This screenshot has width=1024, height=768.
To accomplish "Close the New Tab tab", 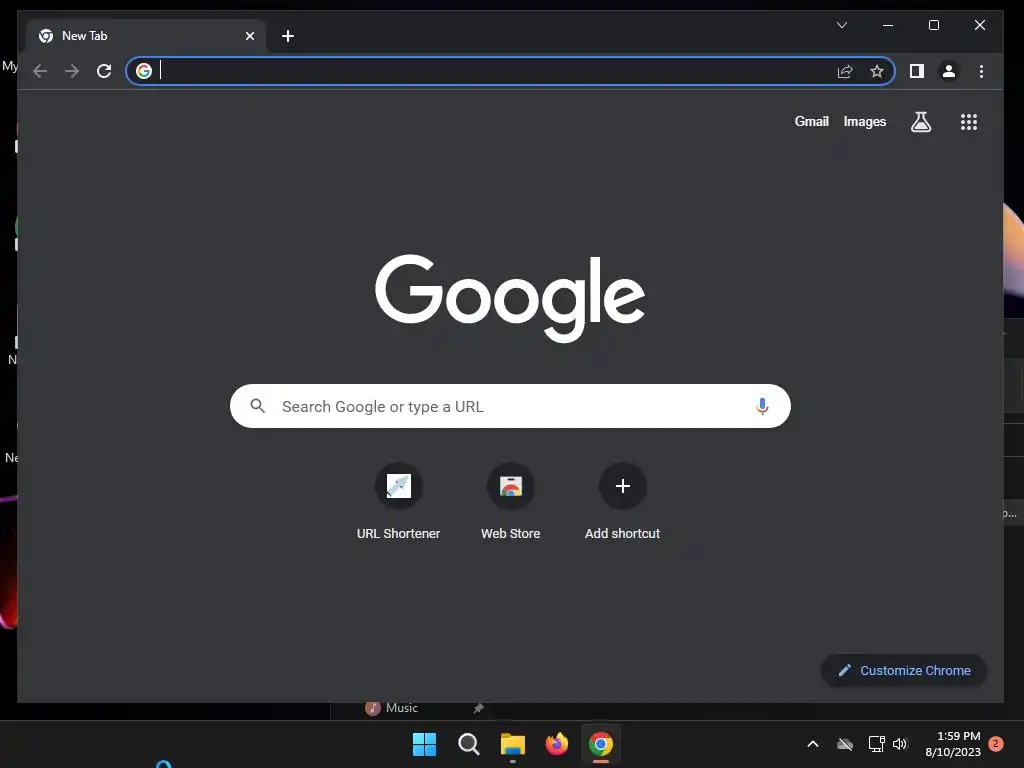I will coord(249,36).
